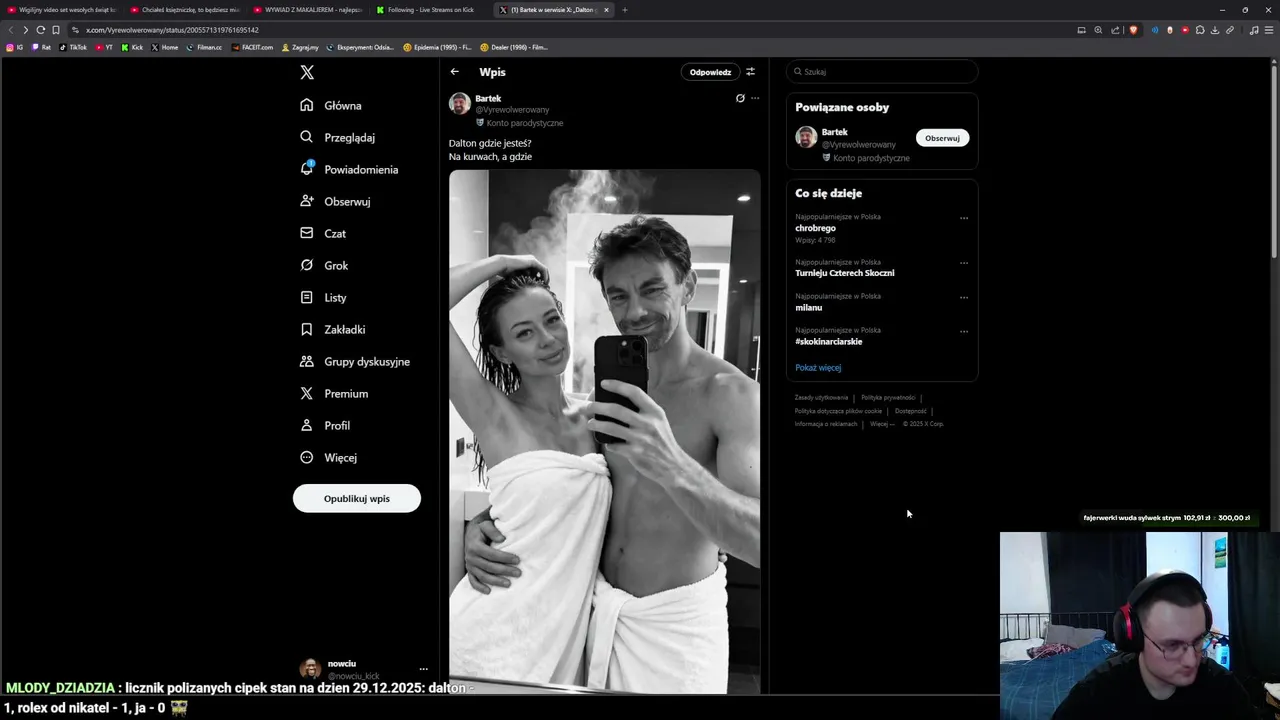Screen dimensions: 1280x720
Task: Click the browser address bar URL
Action: 172,30
